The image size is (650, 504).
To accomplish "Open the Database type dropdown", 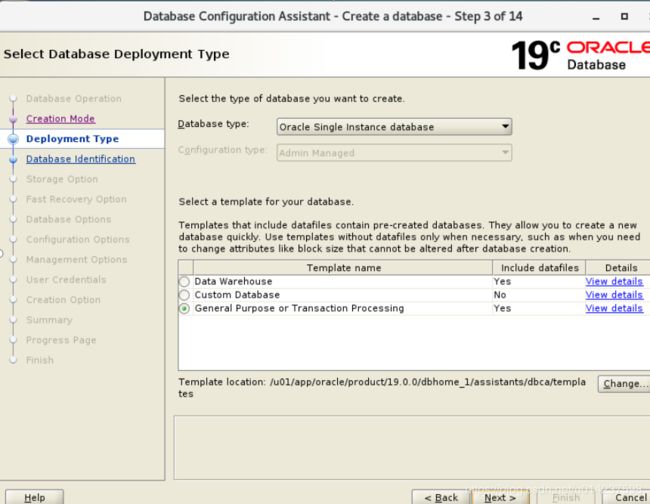I will point(394,127).
